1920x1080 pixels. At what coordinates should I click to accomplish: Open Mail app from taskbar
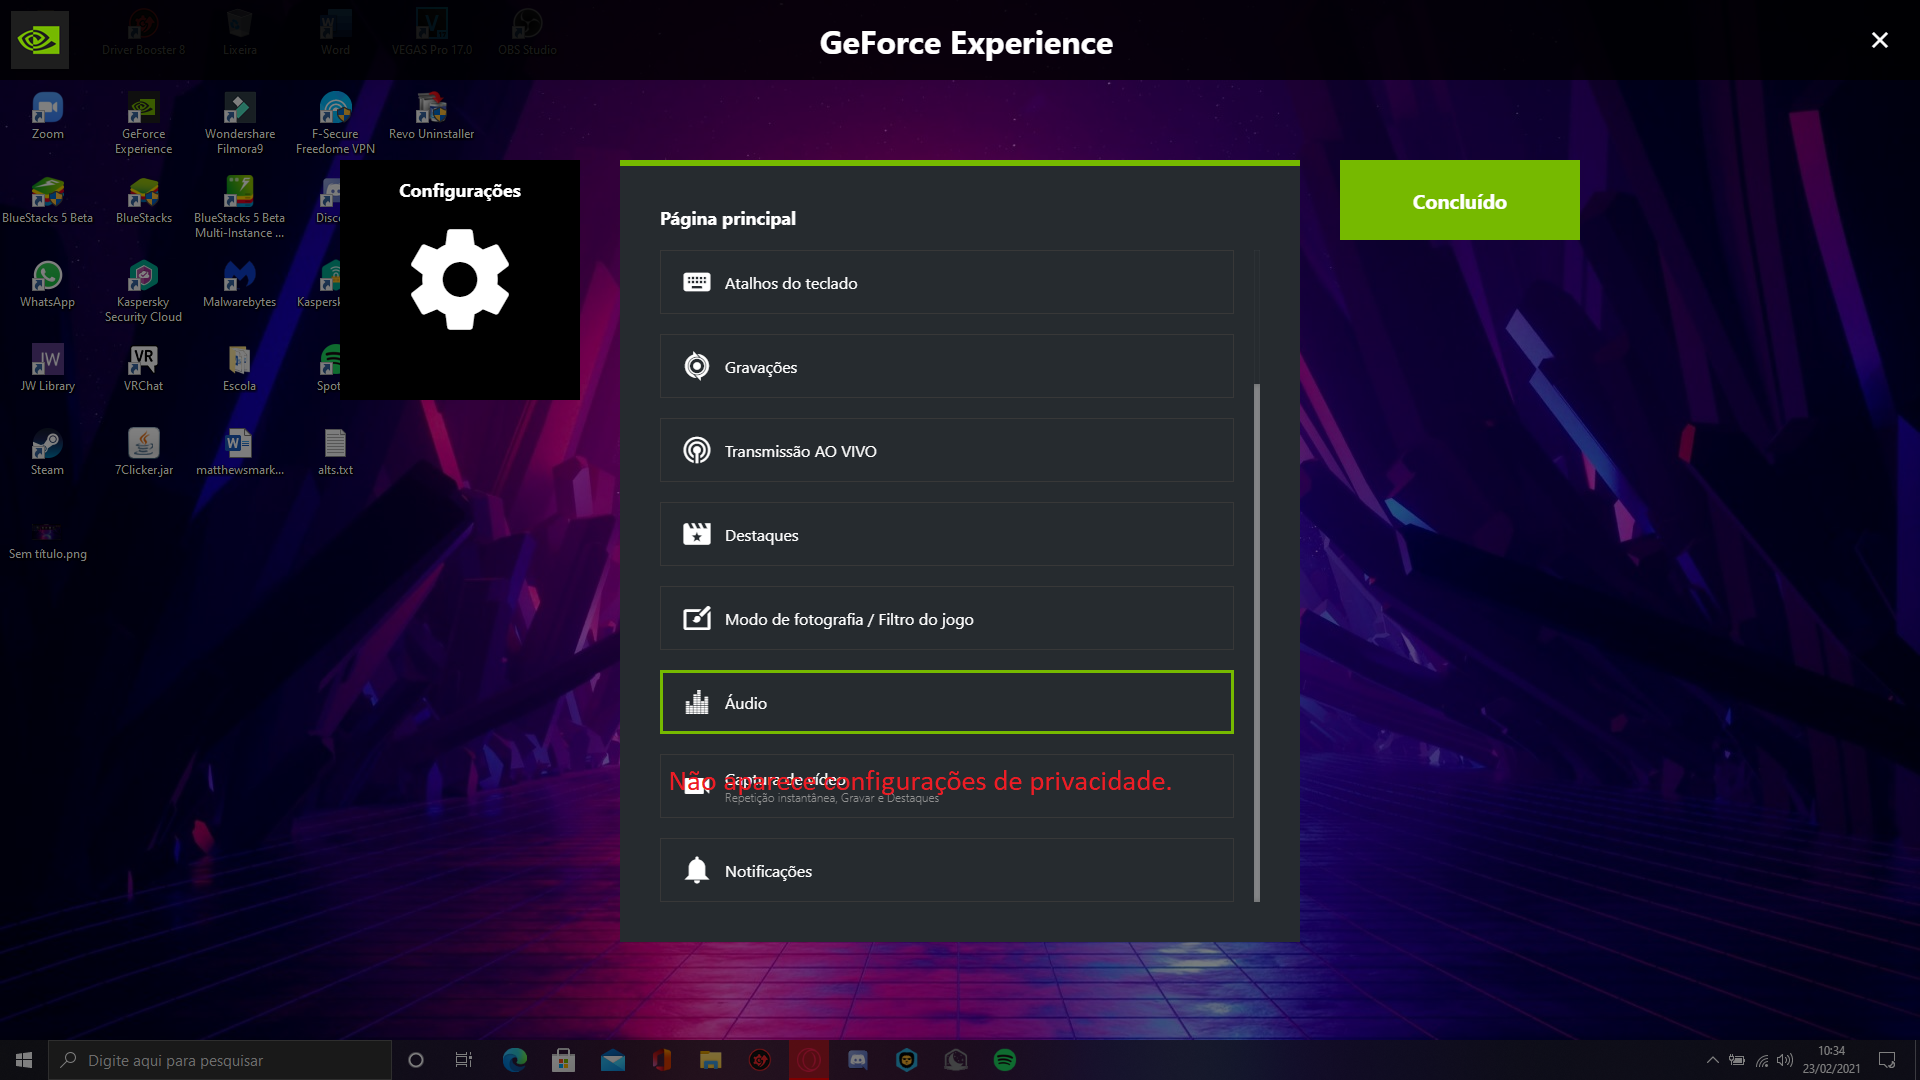[x=613, y=1060]
